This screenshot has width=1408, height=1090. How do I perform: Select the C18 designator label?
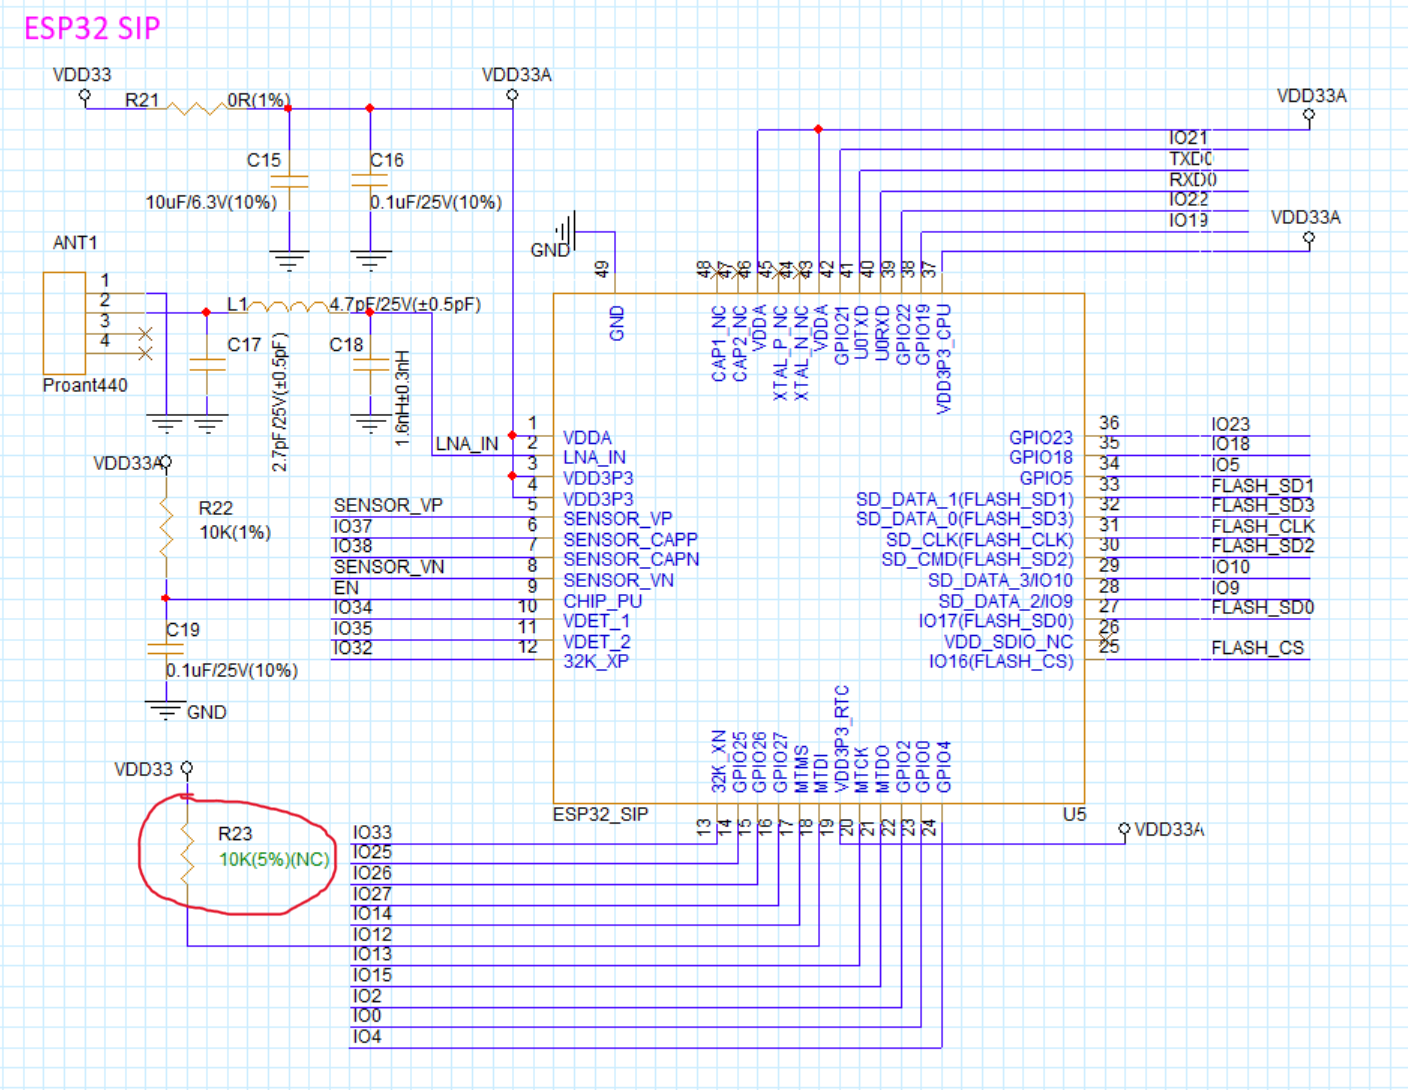pyautogui.click(x=346, y=345)
